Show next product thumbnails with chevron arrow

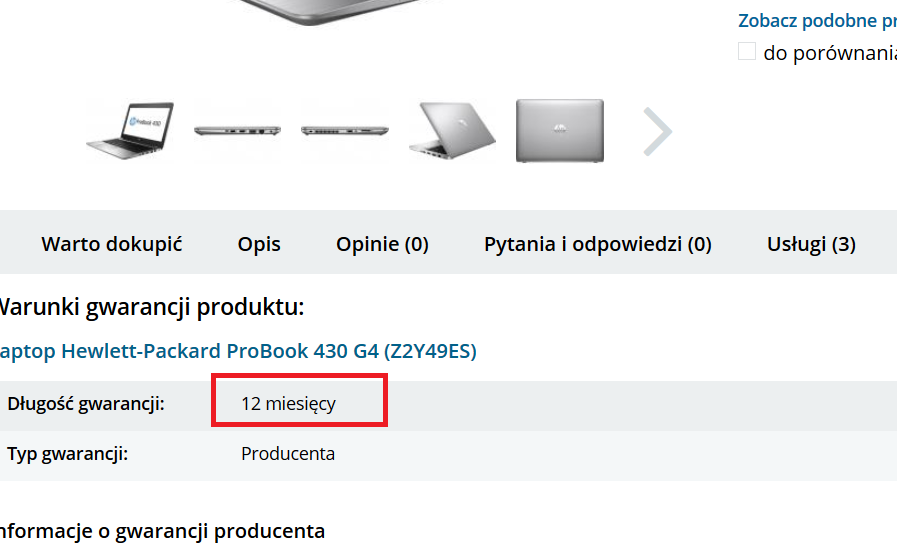pos(657,132)
